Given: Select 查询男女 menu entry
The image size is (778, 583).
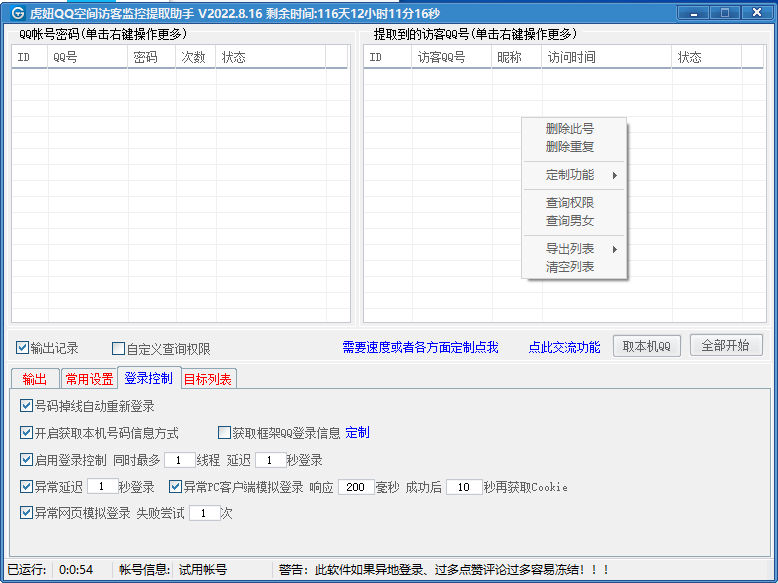Looking at the screenshot, I should [574, 221].
